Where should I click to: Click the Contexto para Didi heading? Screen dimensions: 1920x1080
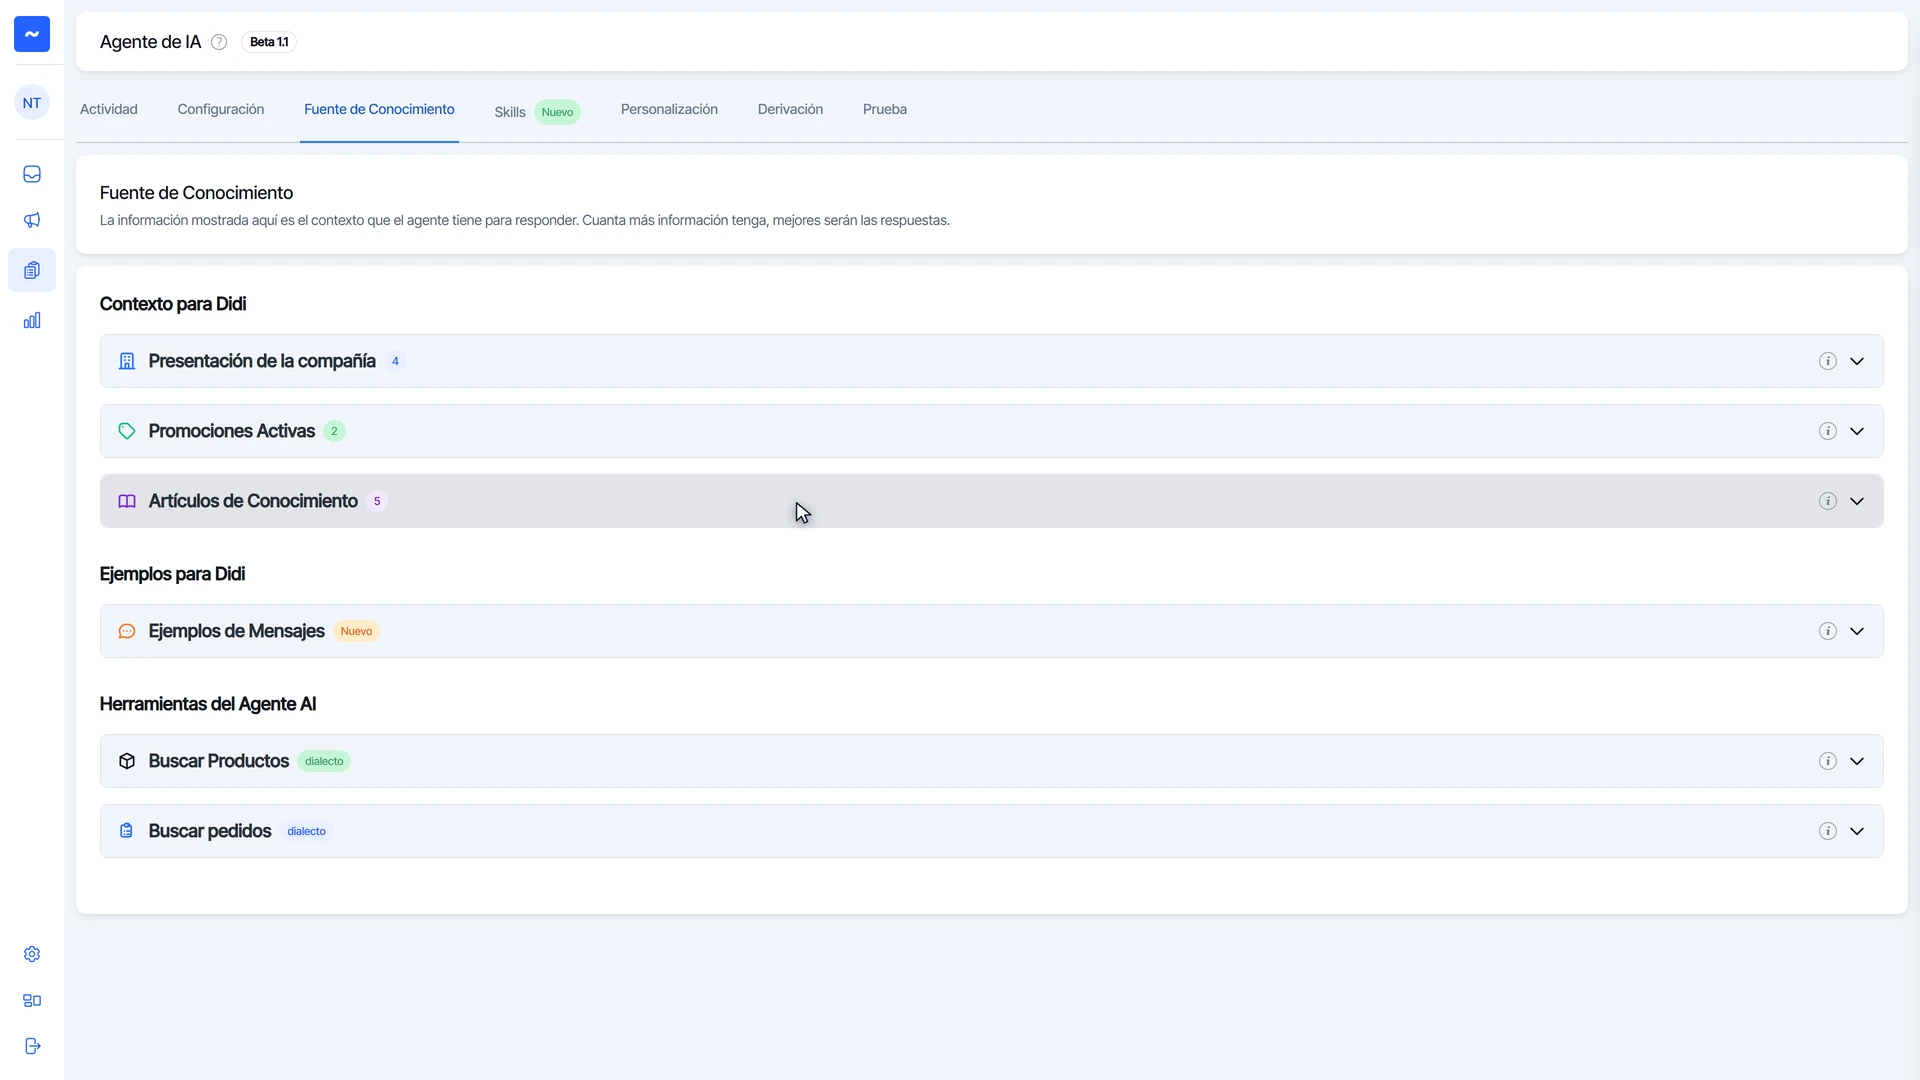pos(173,304)
